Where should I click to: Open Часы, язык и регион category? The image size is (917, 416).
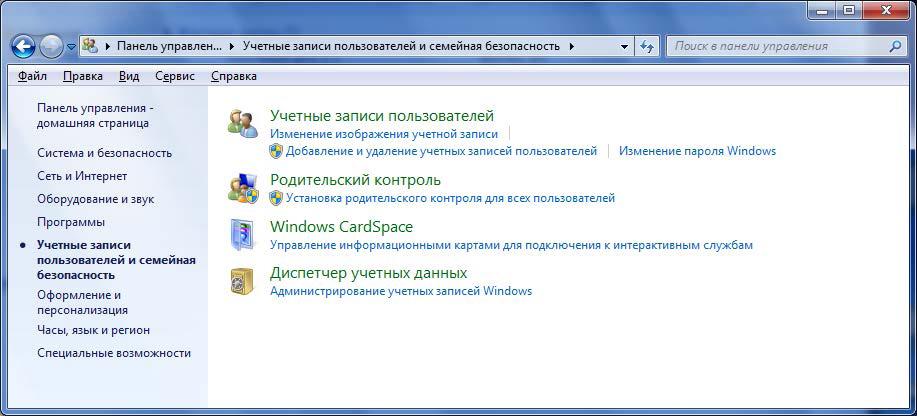[x=94, y=331]
